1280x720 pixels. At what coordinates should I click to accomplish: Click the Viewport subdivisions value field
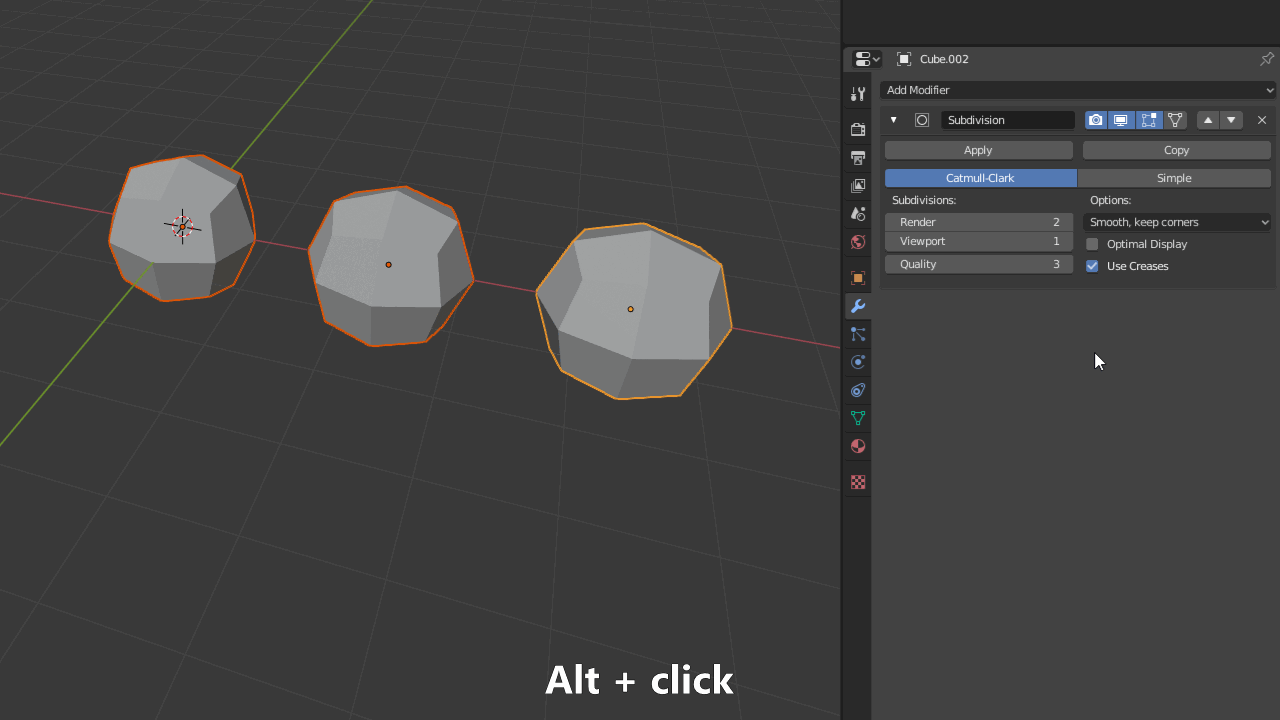[x=979, y=241]
